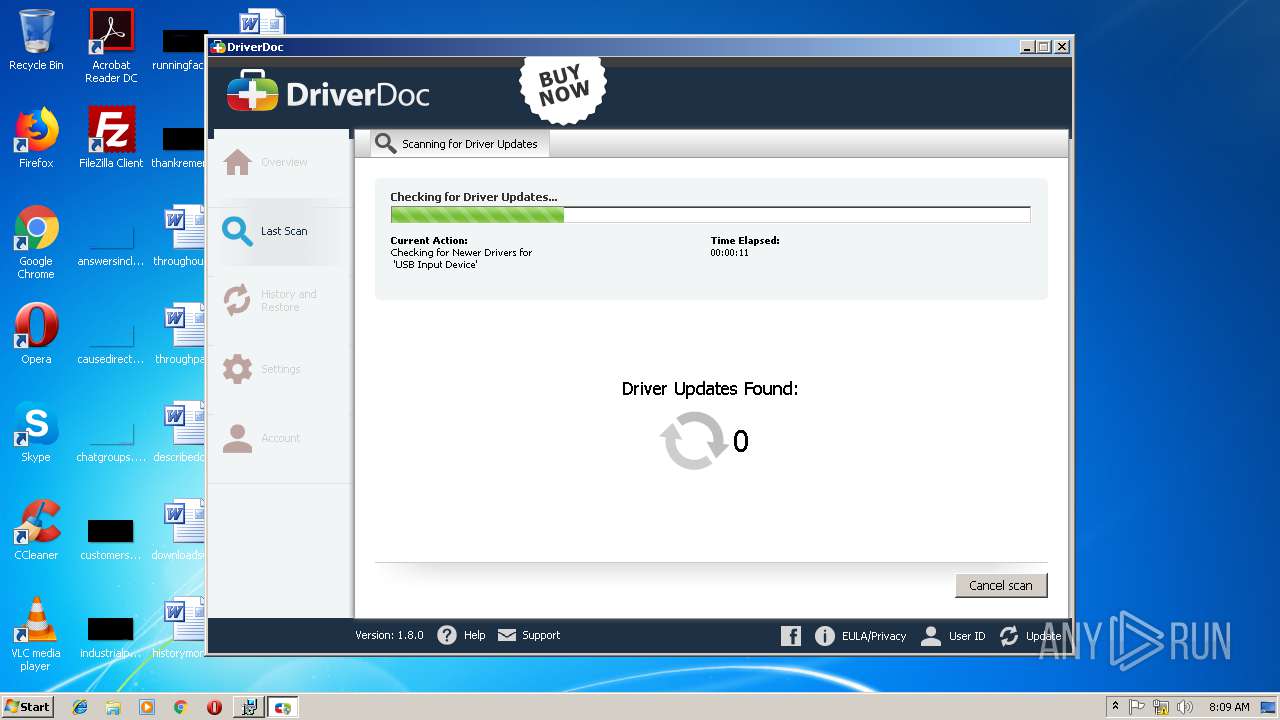Screen dimensions: 1280x720
Task: Open the customers... desktop file
Action: tap(111, 539)
